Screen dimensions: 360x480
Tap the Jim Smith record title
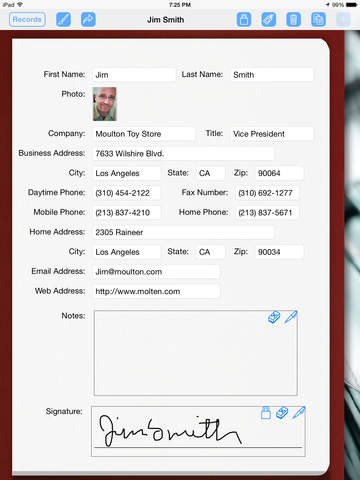coord(165,20)
